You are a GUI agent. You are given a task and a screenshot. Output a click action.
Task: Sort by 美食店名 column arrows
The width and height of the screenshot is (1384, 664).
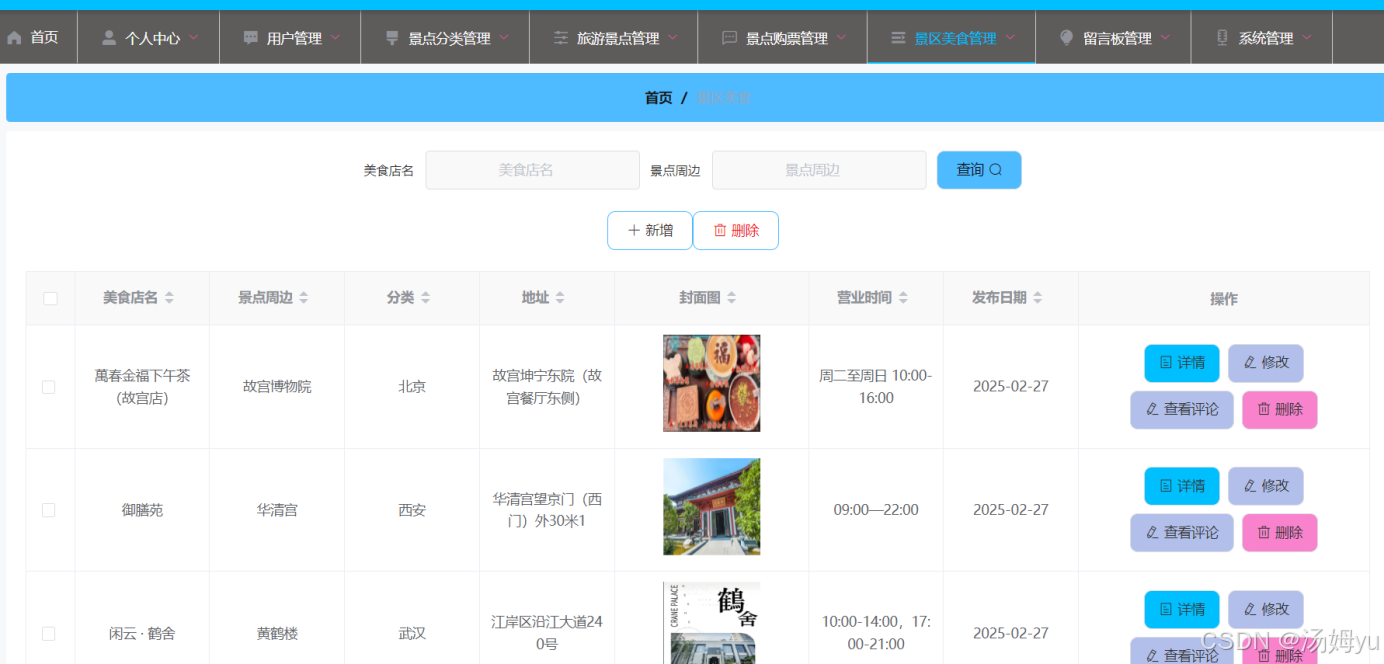tap(169, 298)
